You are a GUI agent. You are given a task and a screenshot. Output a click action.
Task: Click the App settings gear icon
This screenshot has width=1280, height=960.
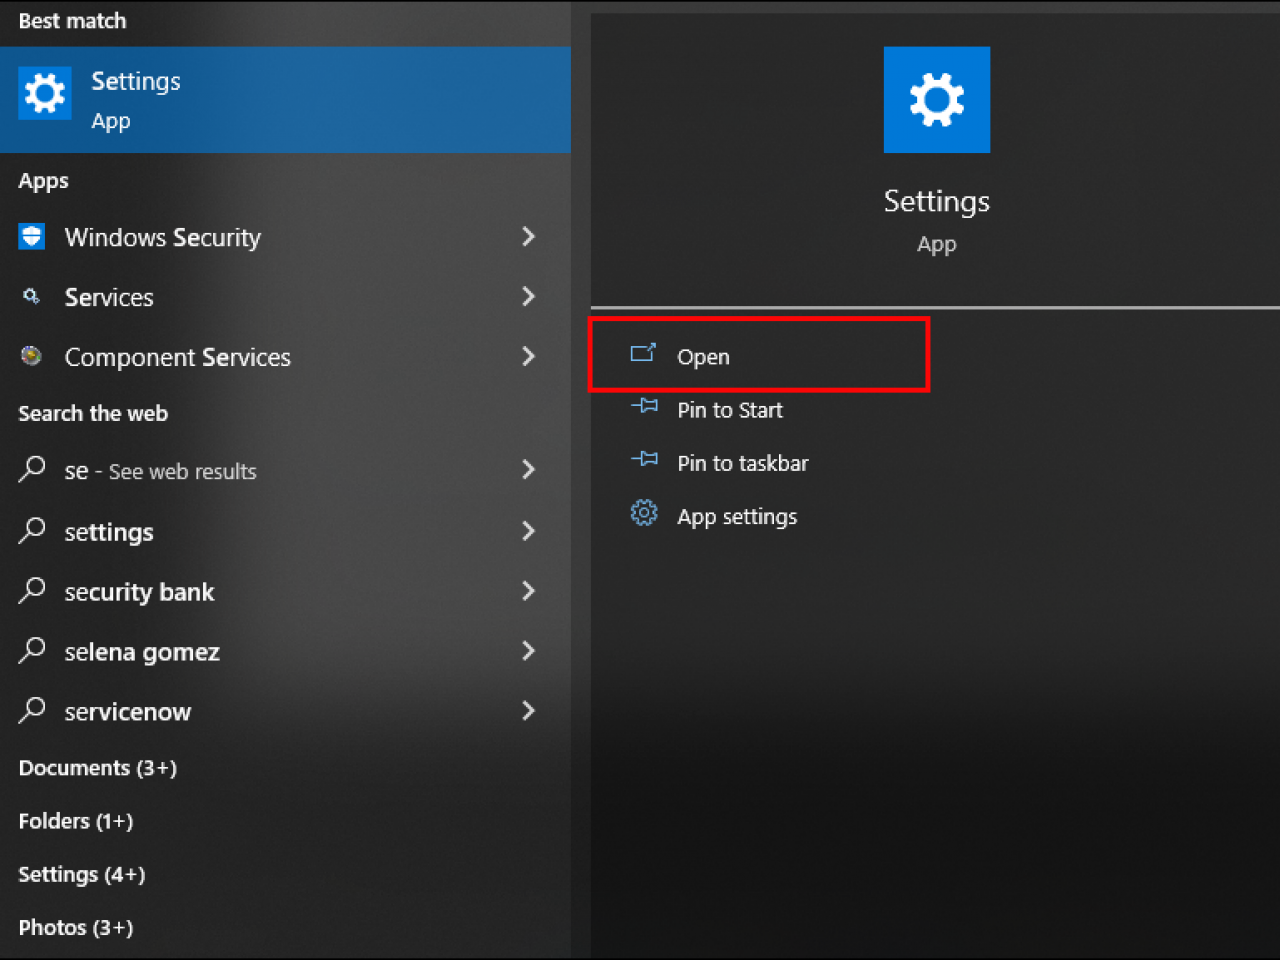coord(644,514)
